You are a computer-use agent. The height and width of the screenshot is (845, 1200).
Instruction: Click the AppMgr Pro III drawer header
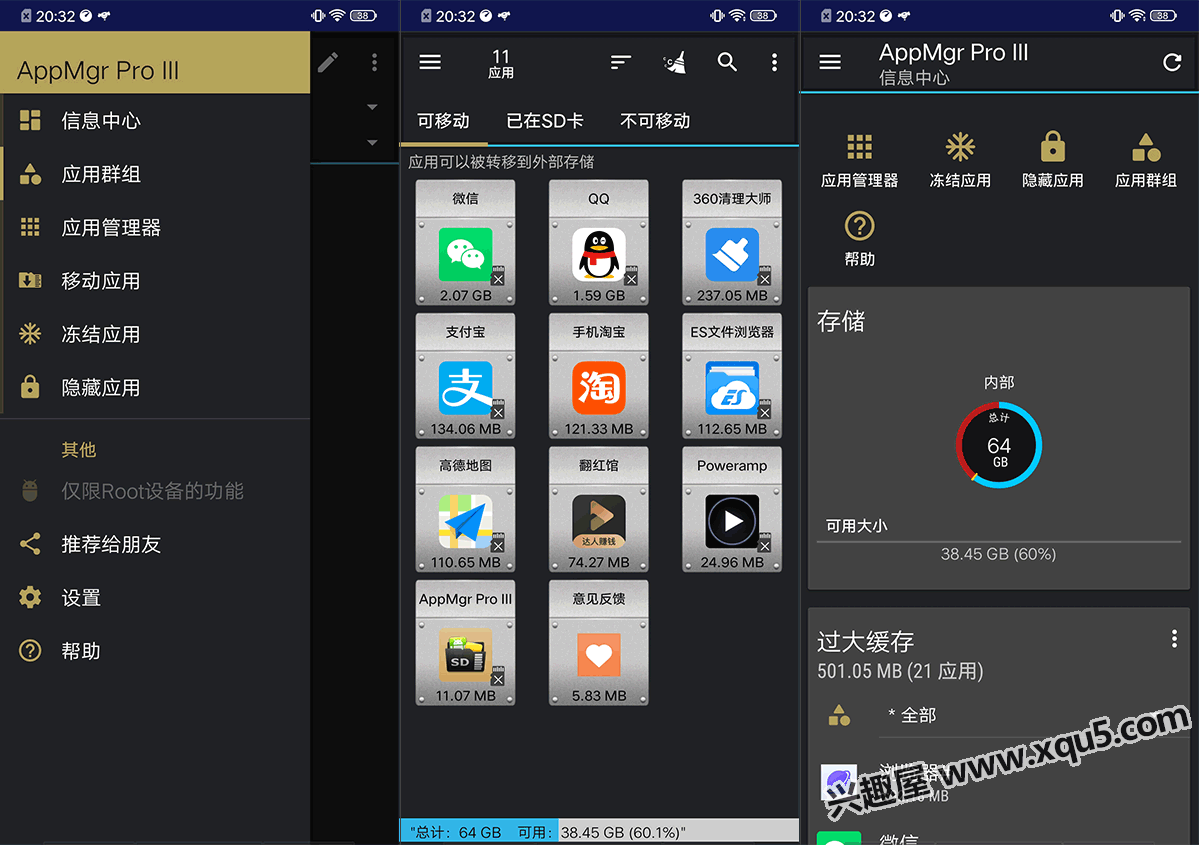tap(155, 62)
